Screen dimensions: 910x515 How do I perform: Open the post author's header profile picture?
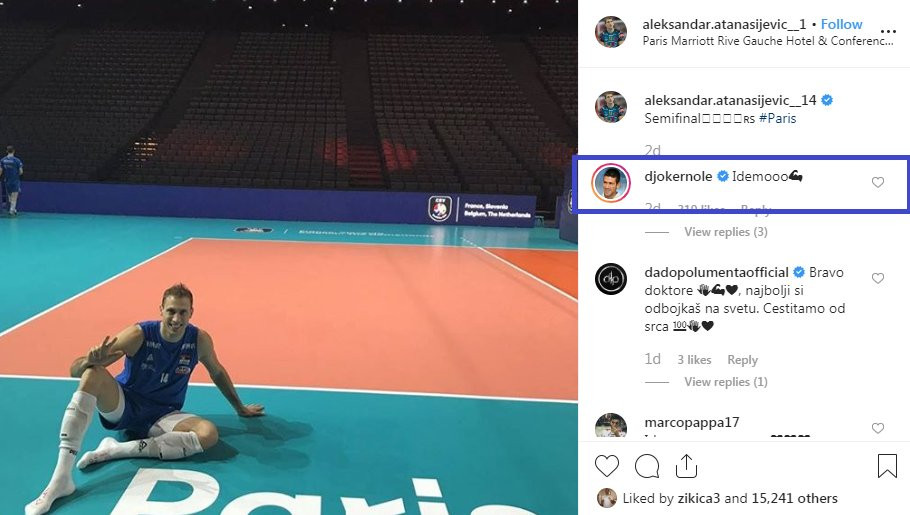[x=611, y=31]
